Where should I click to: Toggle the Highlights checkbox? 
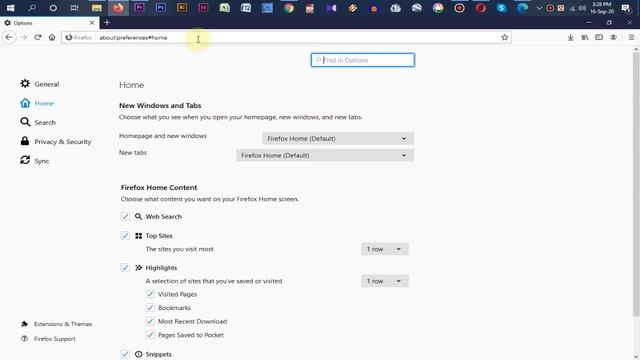(125, 268)
